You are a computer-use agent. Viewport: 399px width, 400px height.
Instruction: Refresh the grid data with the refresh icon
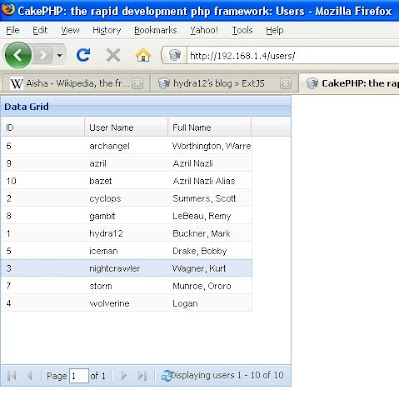click(166, 376)
